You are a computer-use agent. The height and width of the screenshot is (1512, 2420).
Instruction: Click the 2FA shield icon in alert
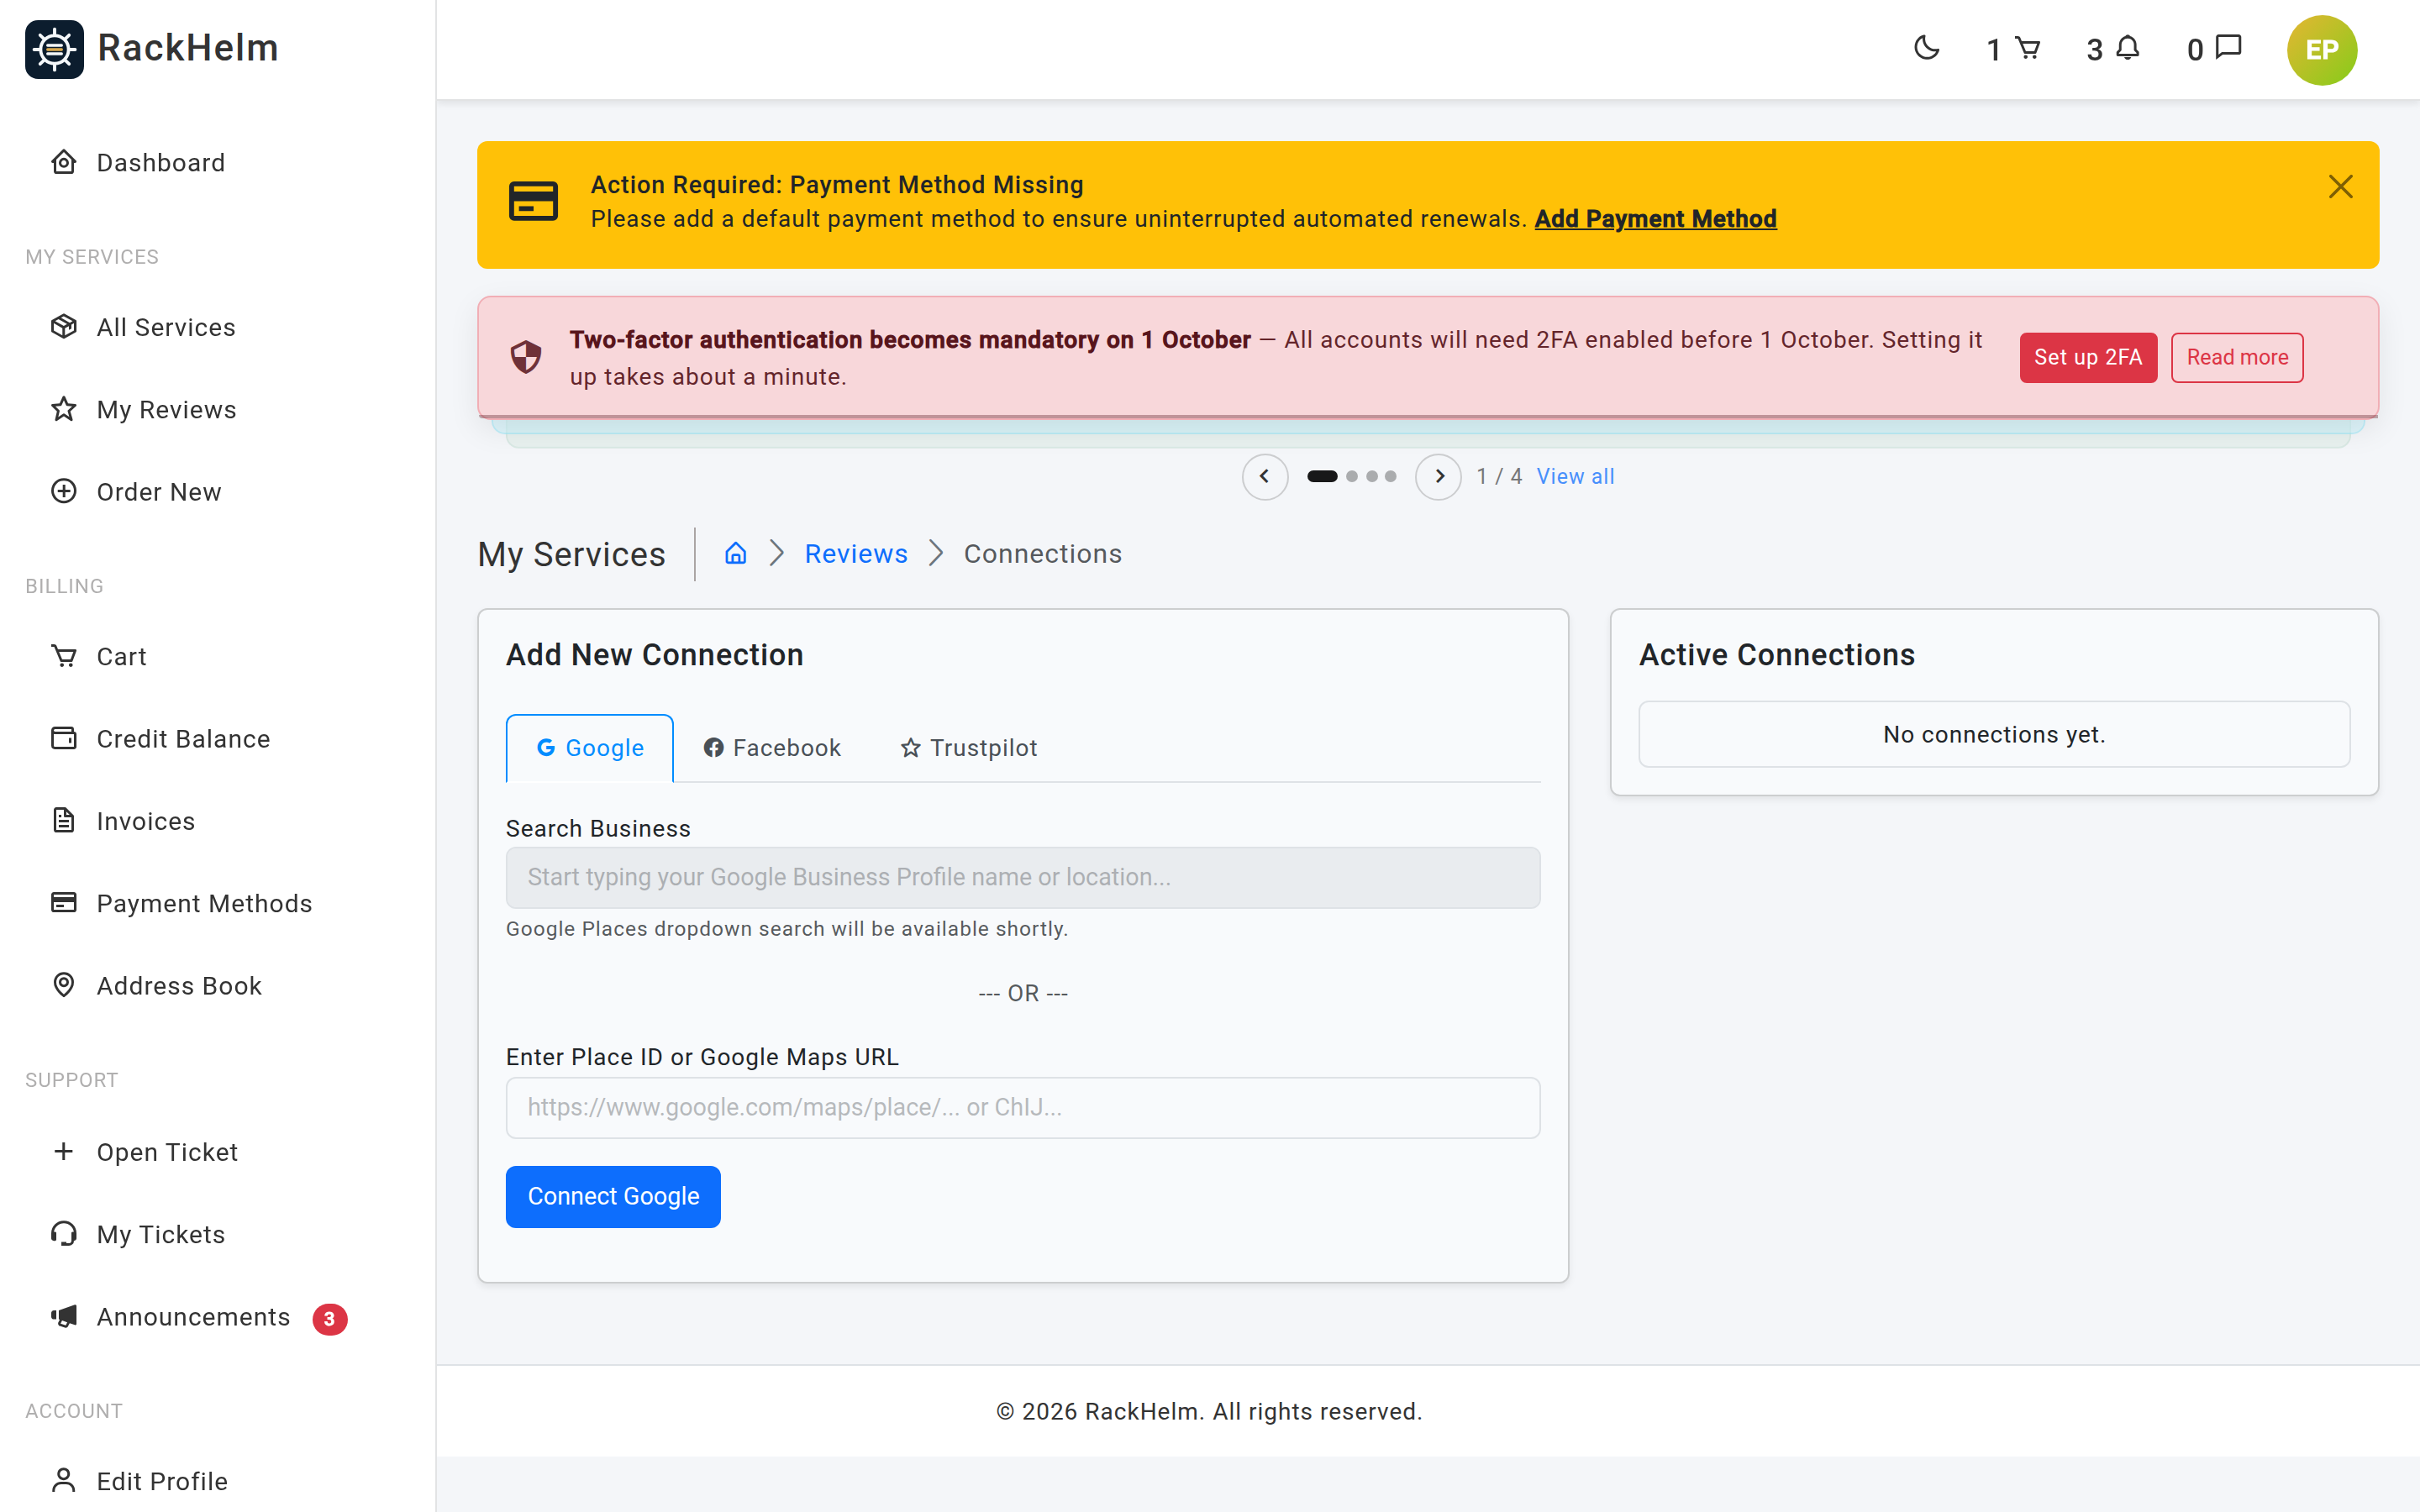[526, 357]
